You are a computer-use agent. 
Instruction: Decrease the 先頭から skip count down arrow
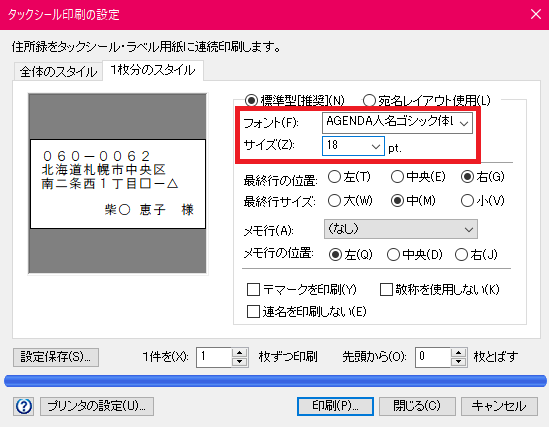tap(458, 362)
